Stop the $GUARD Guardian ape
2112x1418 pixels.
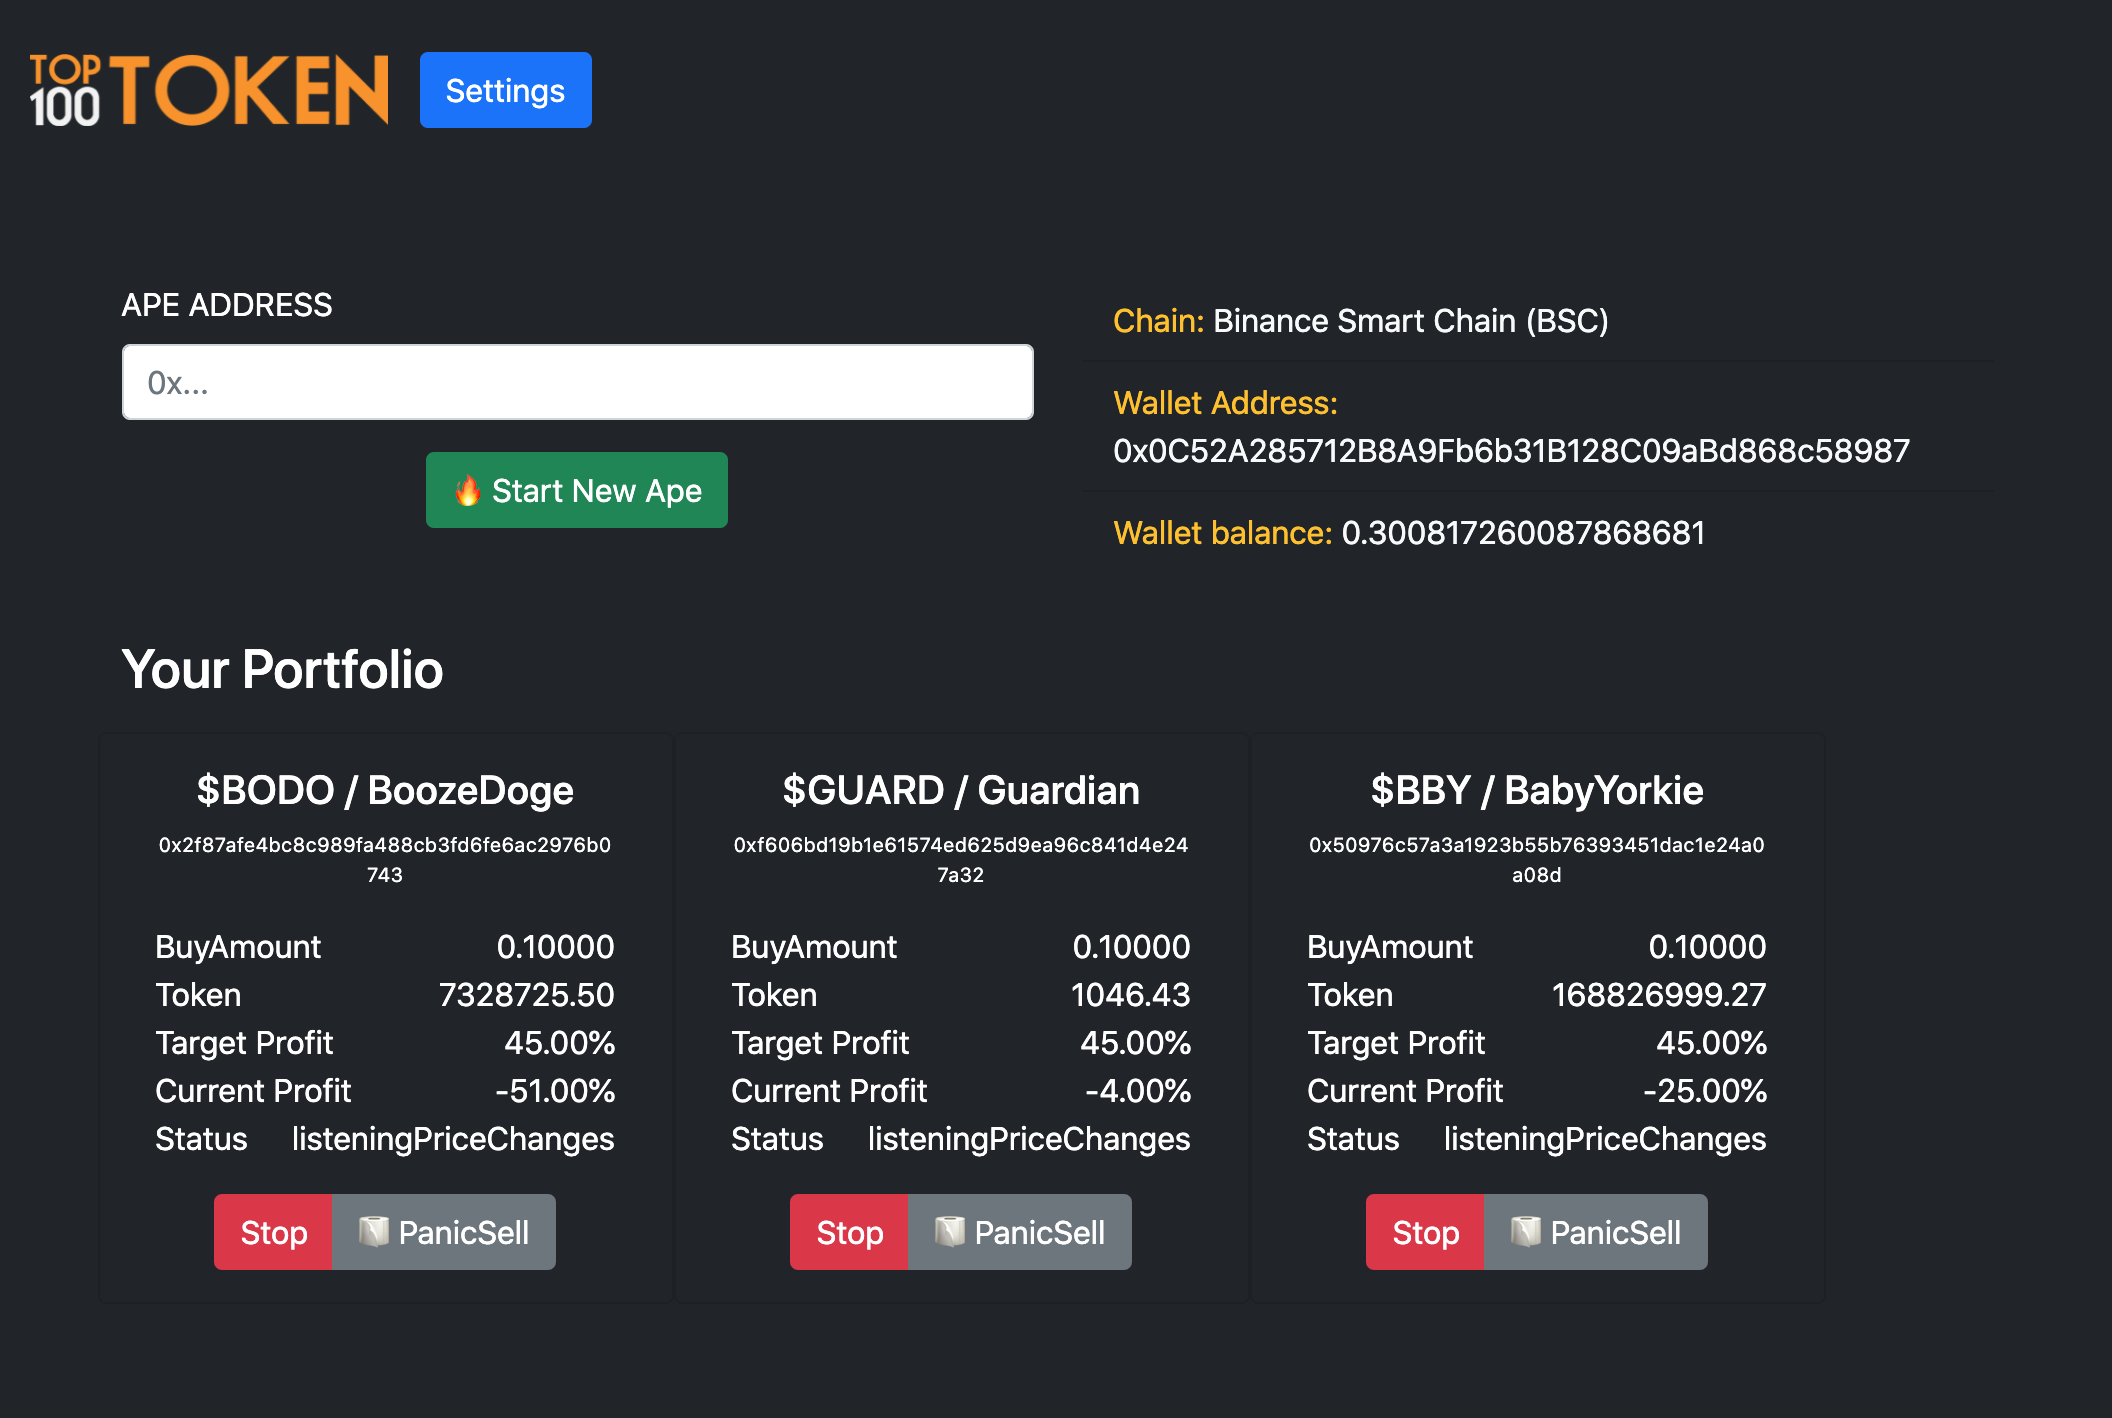tap(849, 1232)
